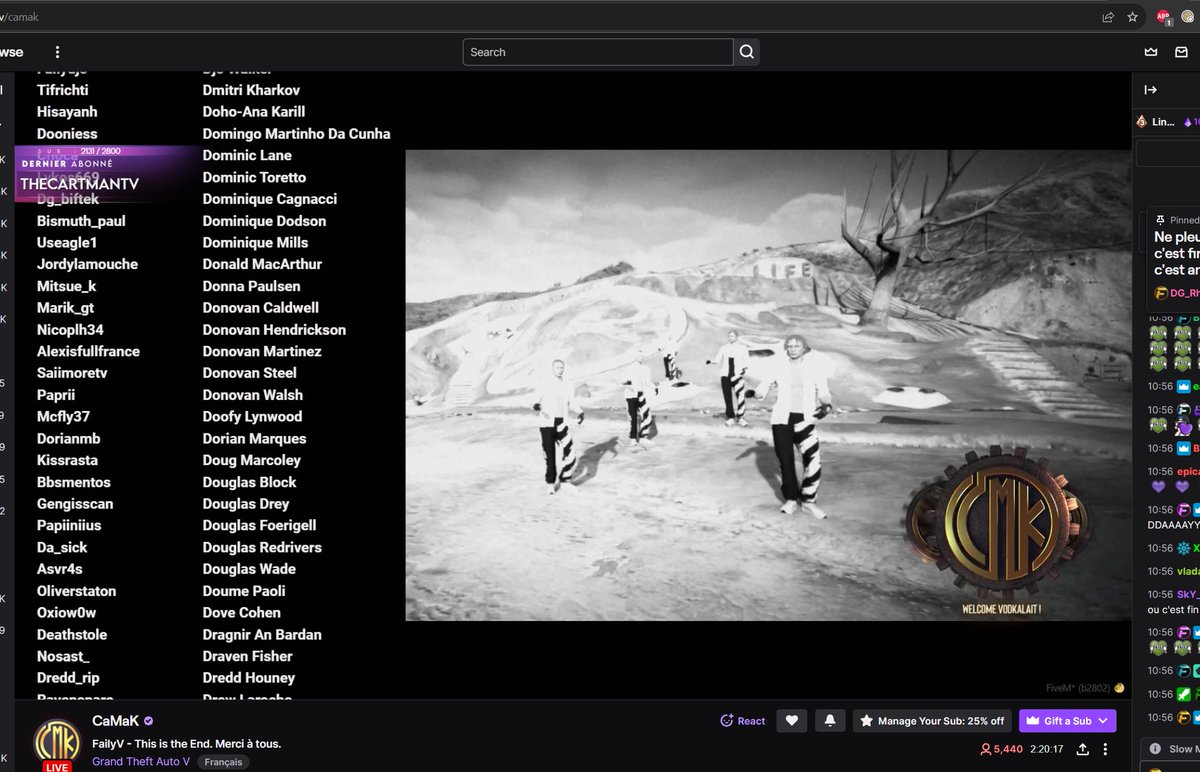Click the DG_Rh username in pinned message

point(1184,293)
